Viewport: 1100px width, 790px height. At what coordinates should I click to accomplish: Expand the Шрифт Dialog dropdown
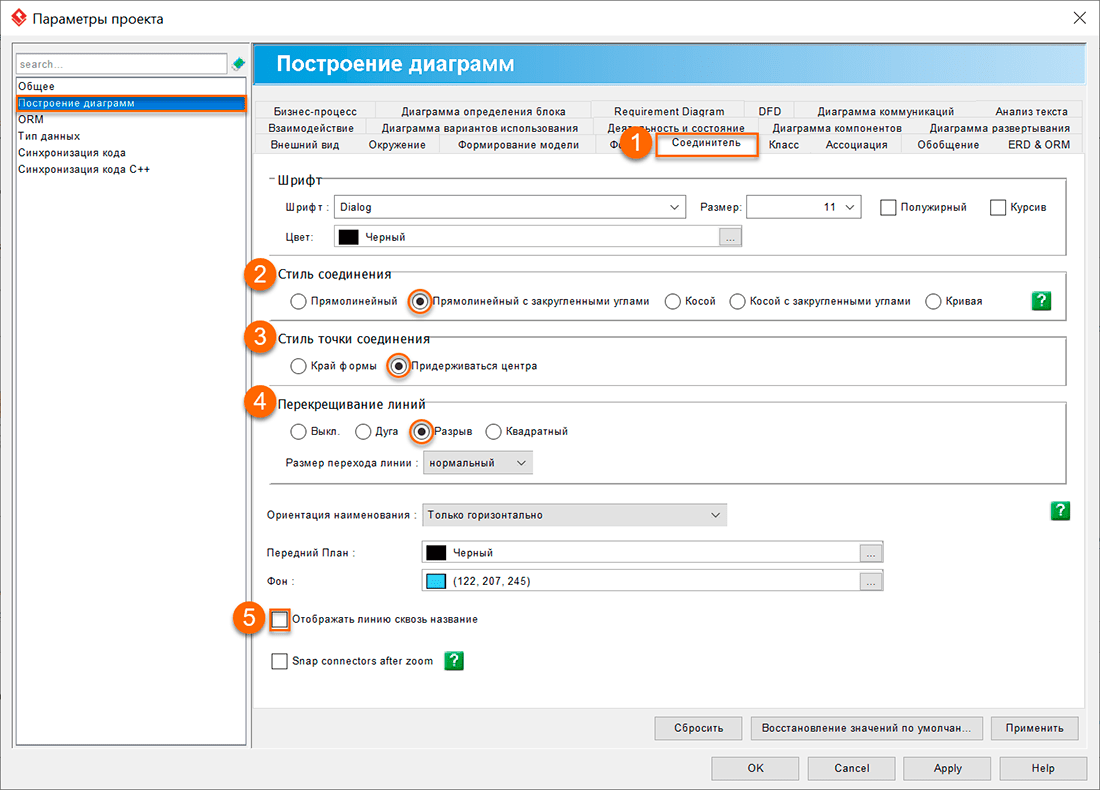point(509,207)
